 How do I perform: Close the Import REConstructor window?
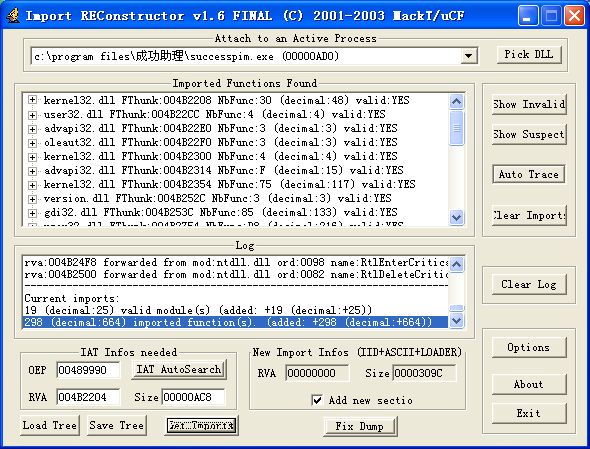[x=574, y=16]
